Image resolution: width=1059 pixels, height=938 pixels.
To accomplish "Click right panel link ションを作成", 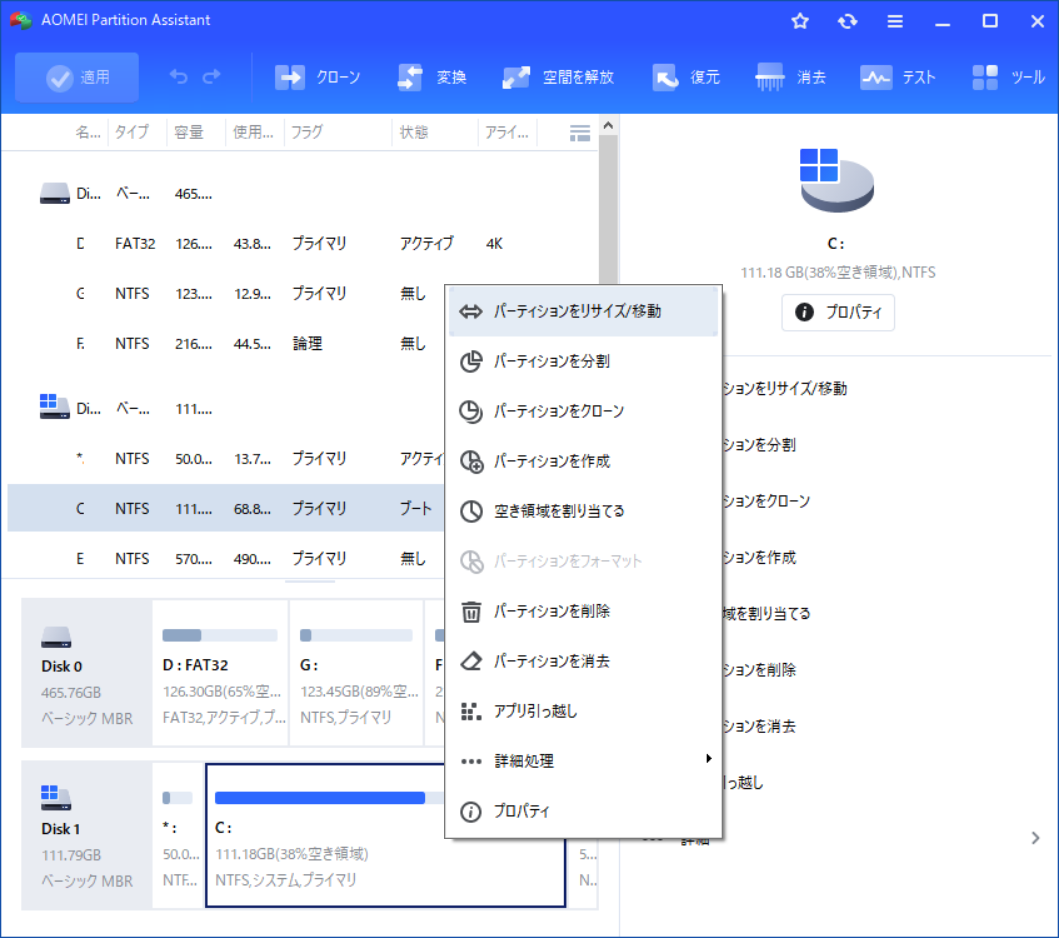I will pyautogui.click(x=759, y=558).
